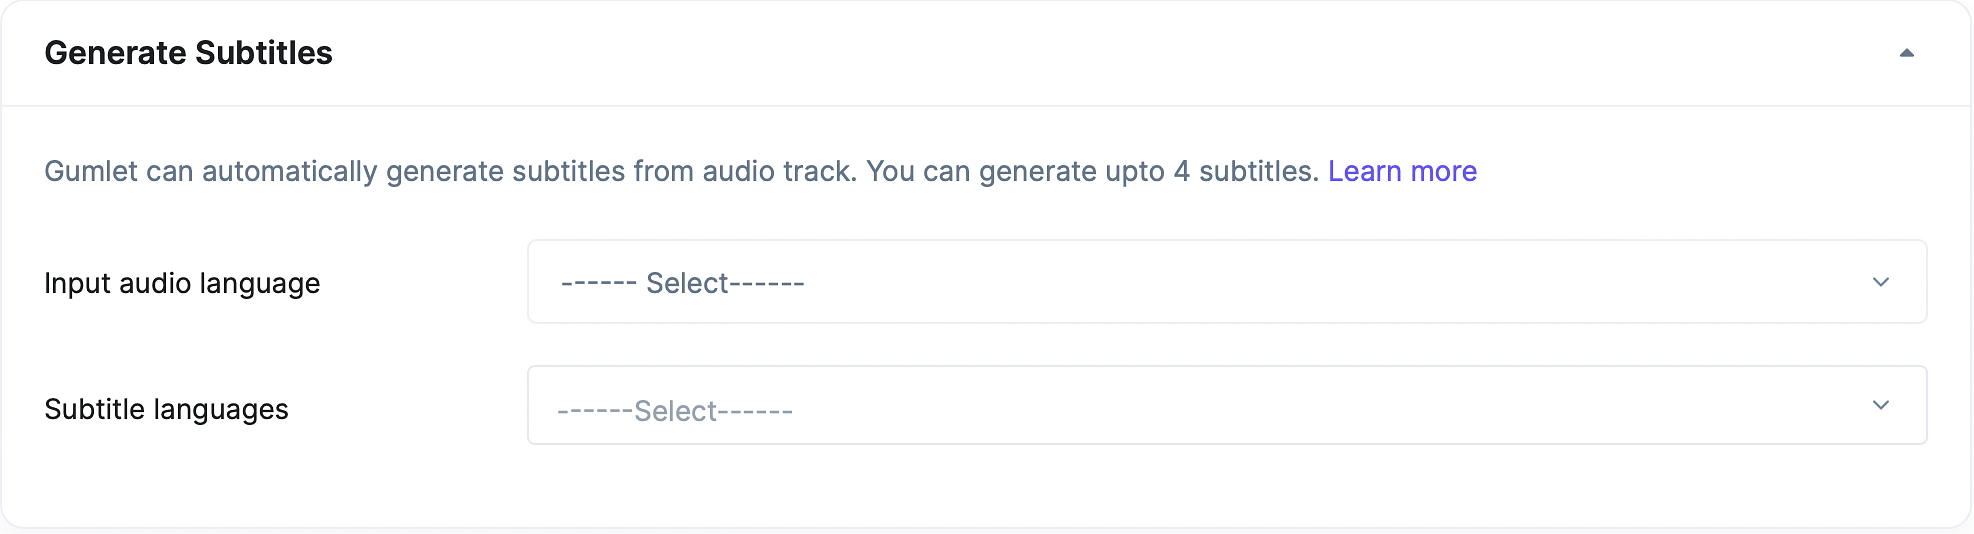Focus the Subtitle languages multi-select box
The width and height of the screenshot is (1974, 534).
pos(1227,405)
